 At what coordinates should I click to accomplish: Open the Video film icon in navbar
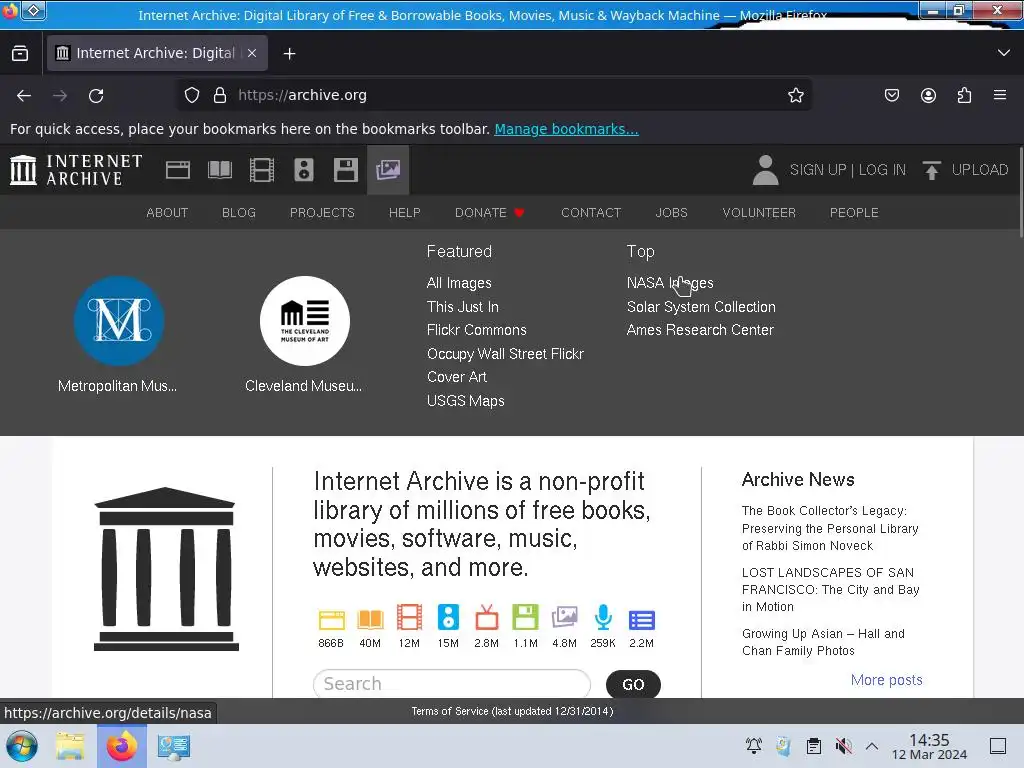point(262,170)
